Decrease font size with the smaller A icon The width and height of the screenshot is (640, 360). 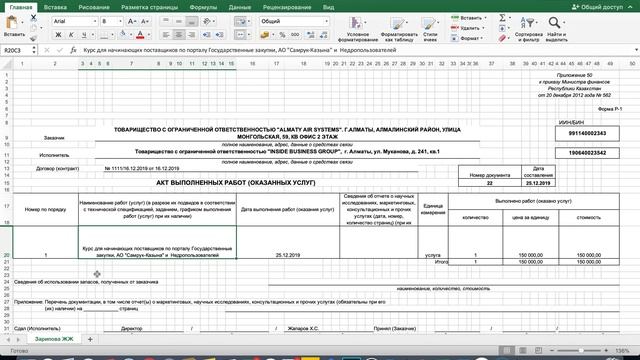(x=144, y=21)
